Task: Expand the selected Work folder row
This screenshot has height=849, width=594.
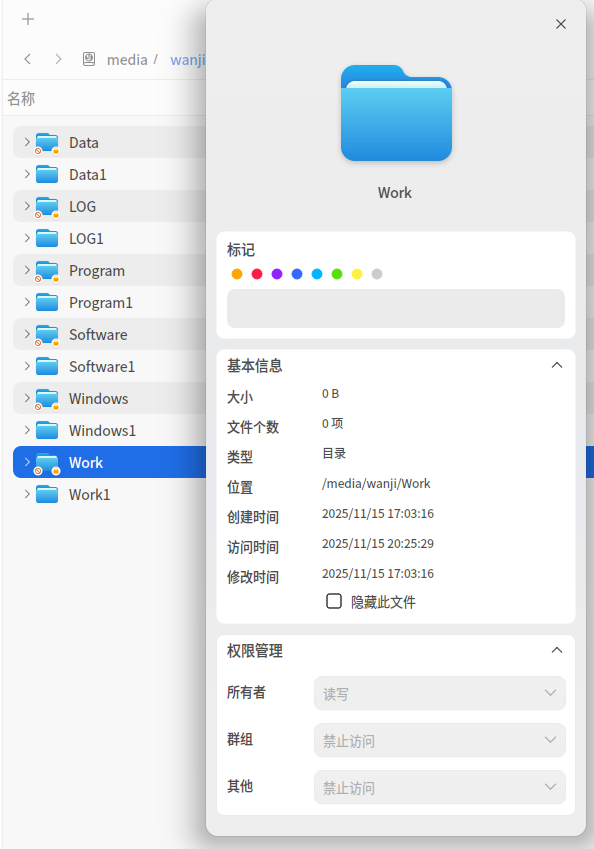Action: (27, 462)
